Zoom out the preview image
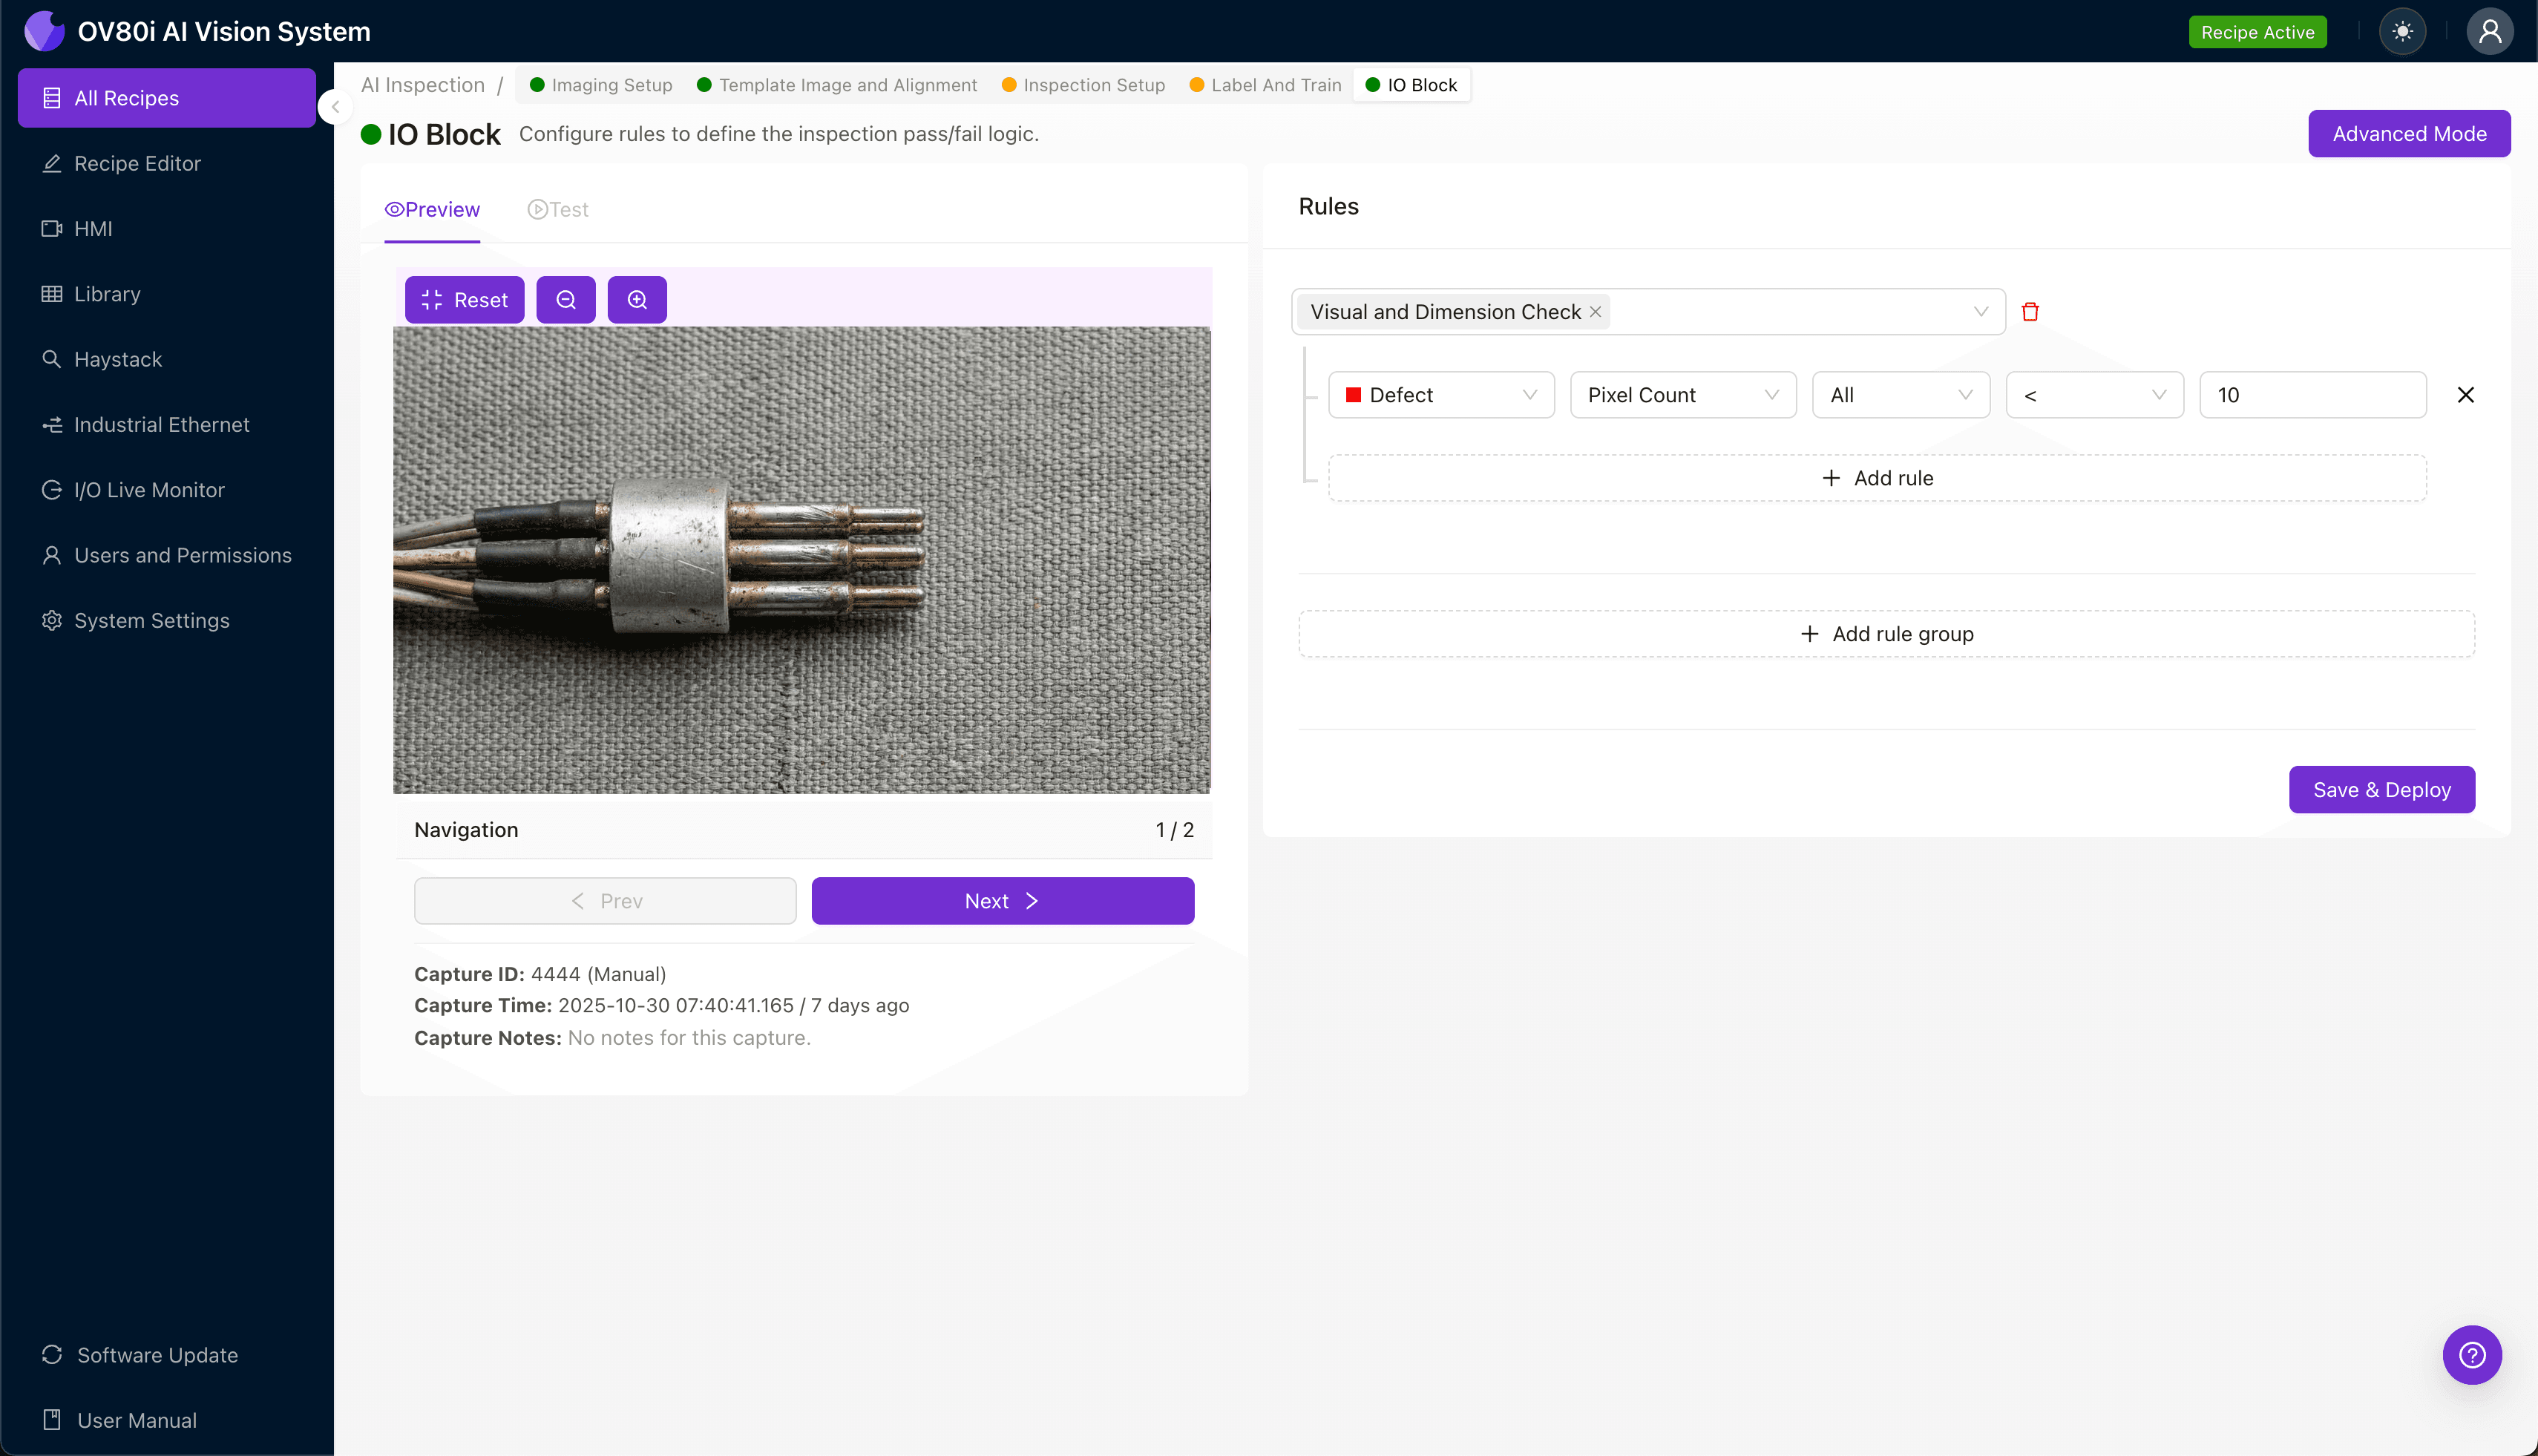 566,300
